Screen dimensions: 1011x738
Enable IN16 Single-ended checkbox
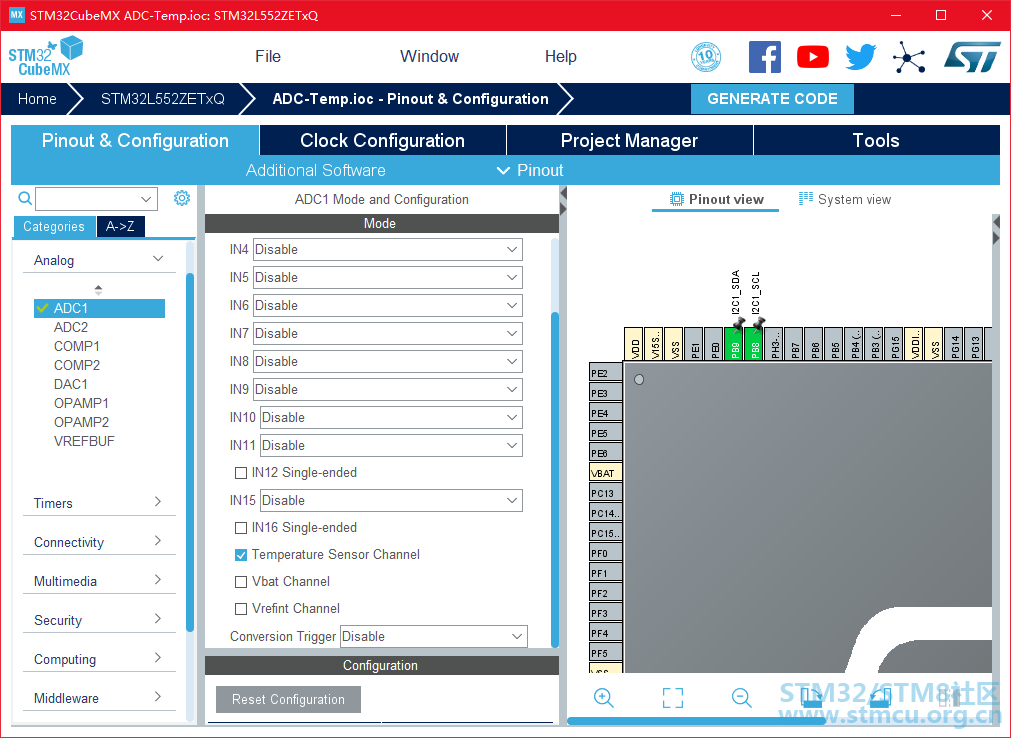241,528
